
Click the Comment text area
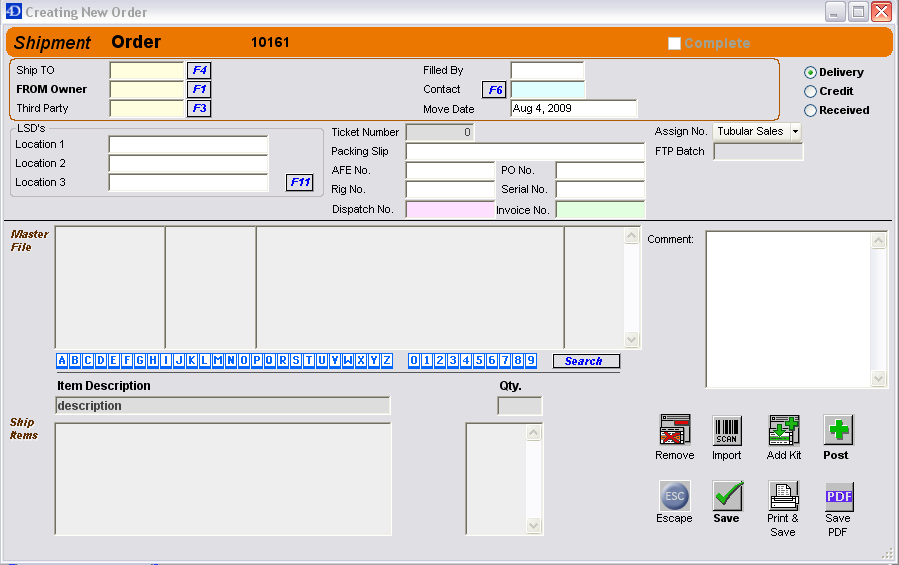788,310
